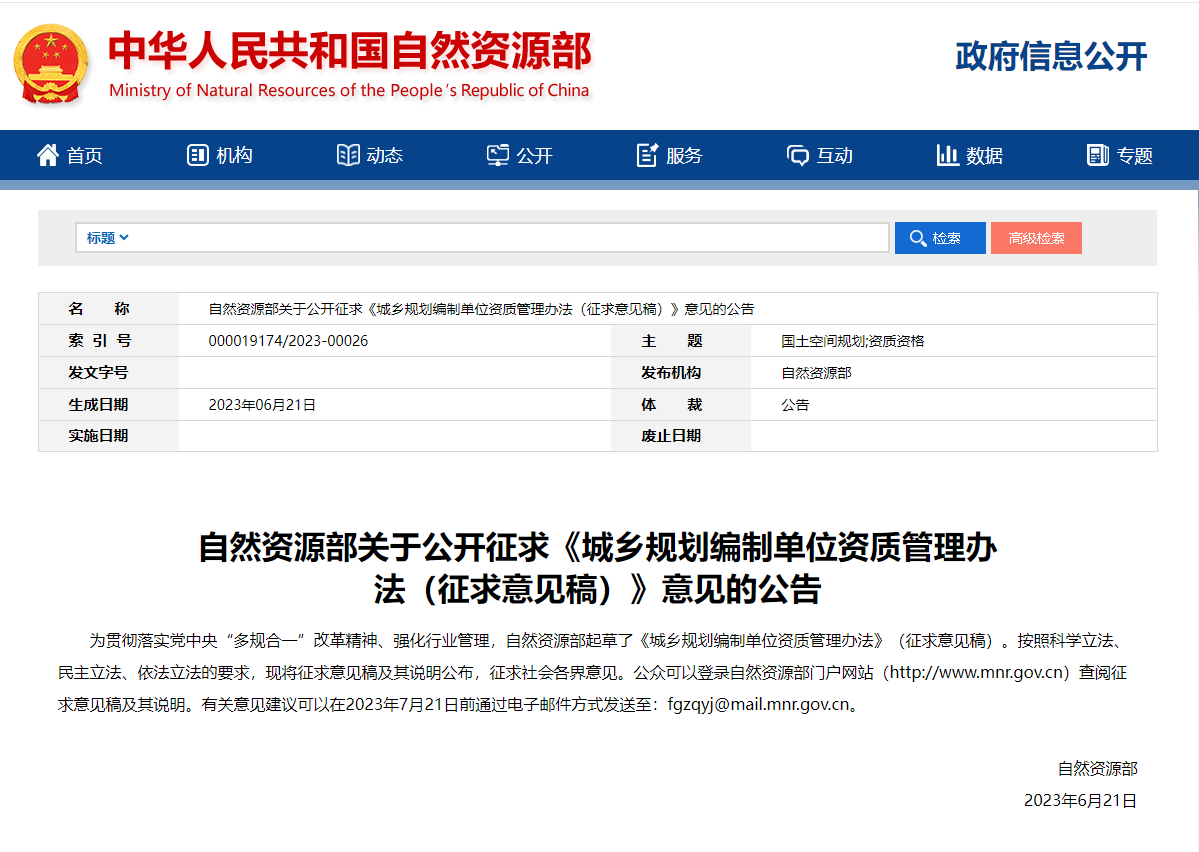1199x852 pixels.
Task: Click the subject value 国土空间规划;资质资格
Action: (x=853, y=341)
